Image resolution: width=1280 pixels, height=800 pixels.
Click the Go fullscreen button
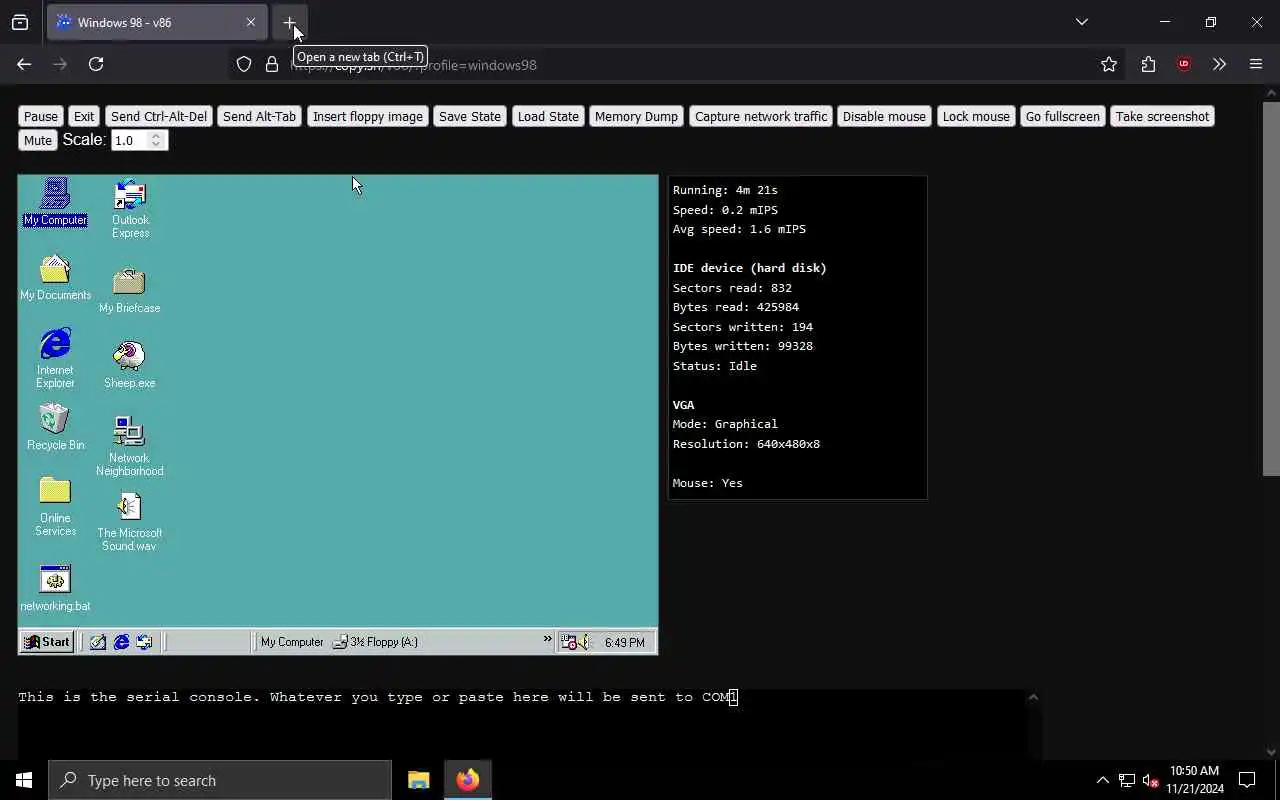(1062, 116)
